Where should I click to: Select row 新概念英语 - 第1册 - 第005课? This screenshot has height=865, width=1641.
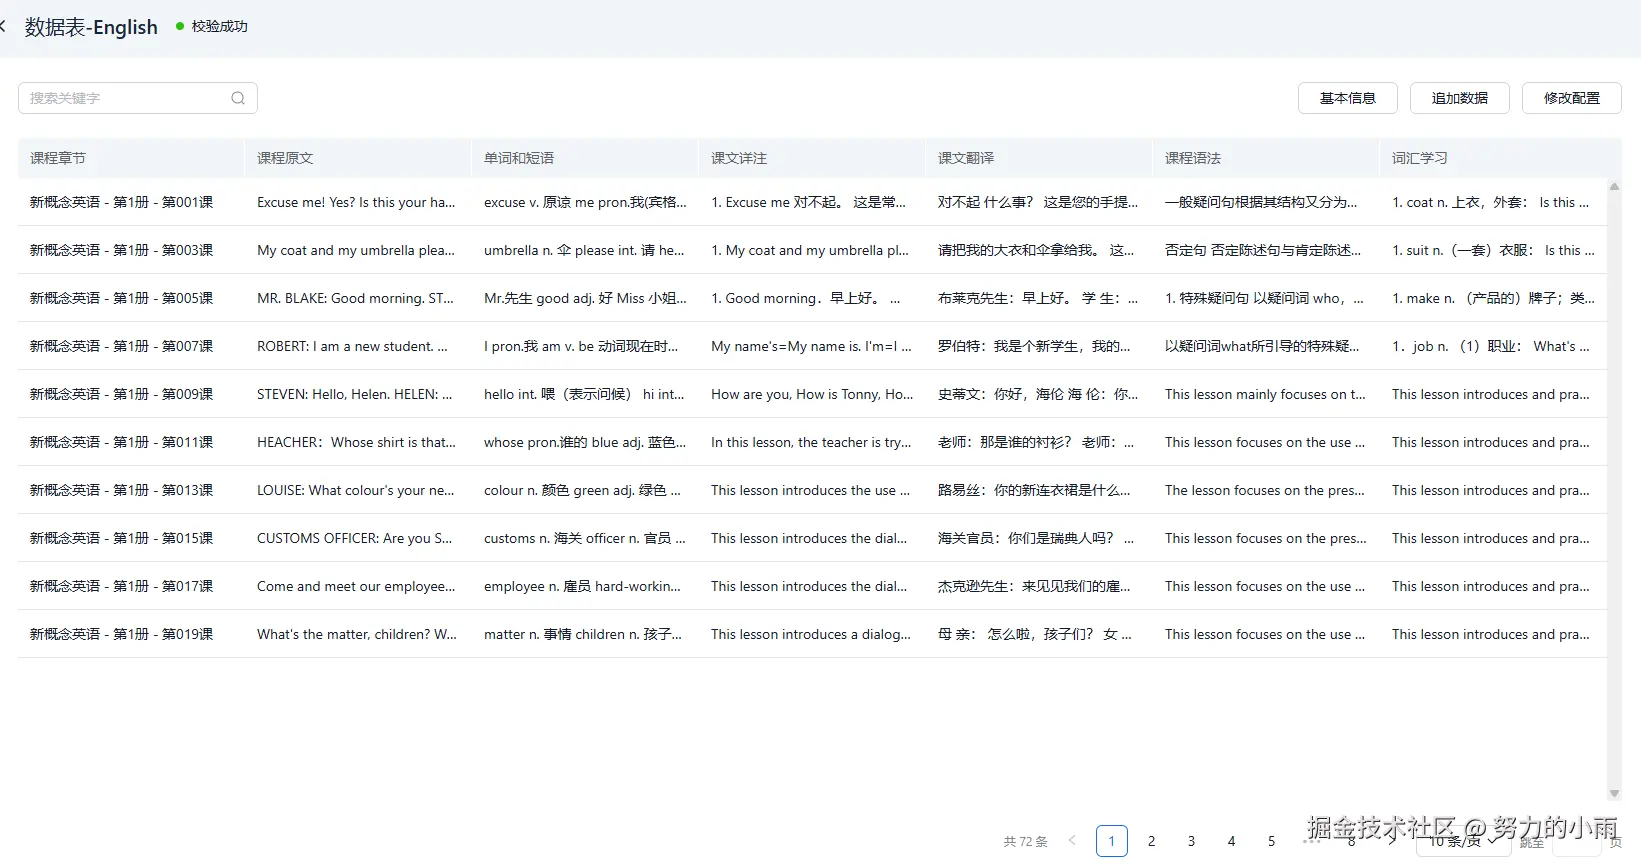point(812,298)
